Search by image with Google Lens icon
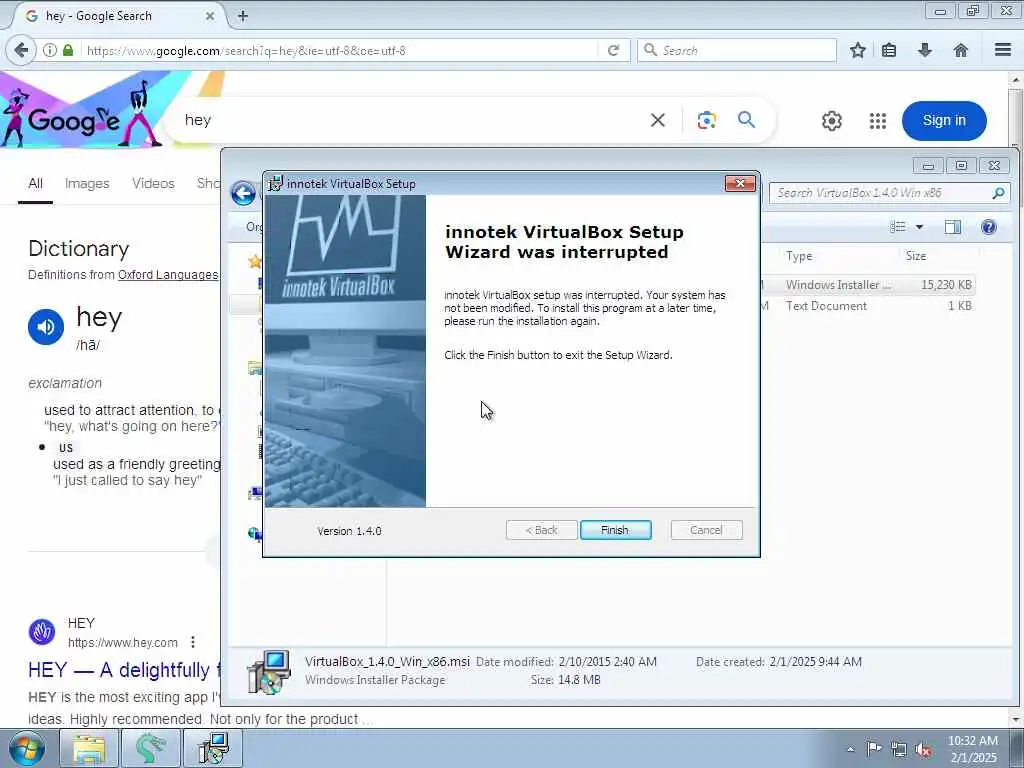 tap(707, 120)
